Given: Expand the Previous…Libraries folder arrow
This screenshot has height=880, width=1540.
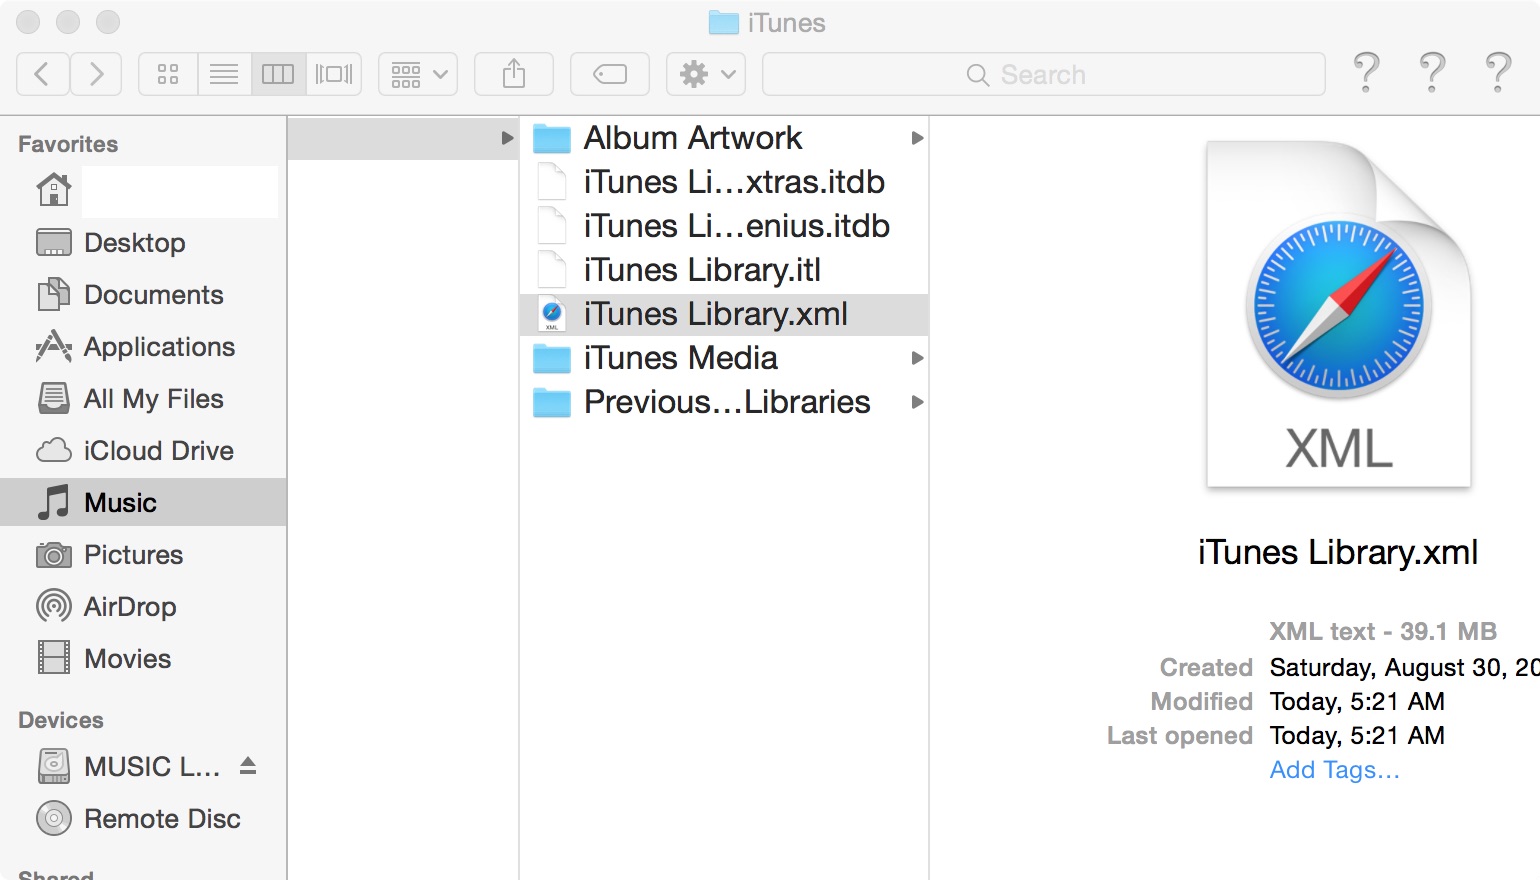Looking at the screenshot, I should [916, 402].
